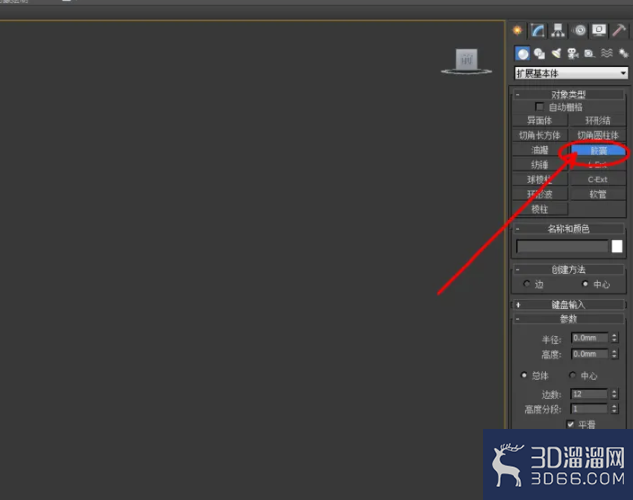Click the 高度 spinner arrows
The height and width of the screenshot is (500, 633).
(x=614, y=354)
